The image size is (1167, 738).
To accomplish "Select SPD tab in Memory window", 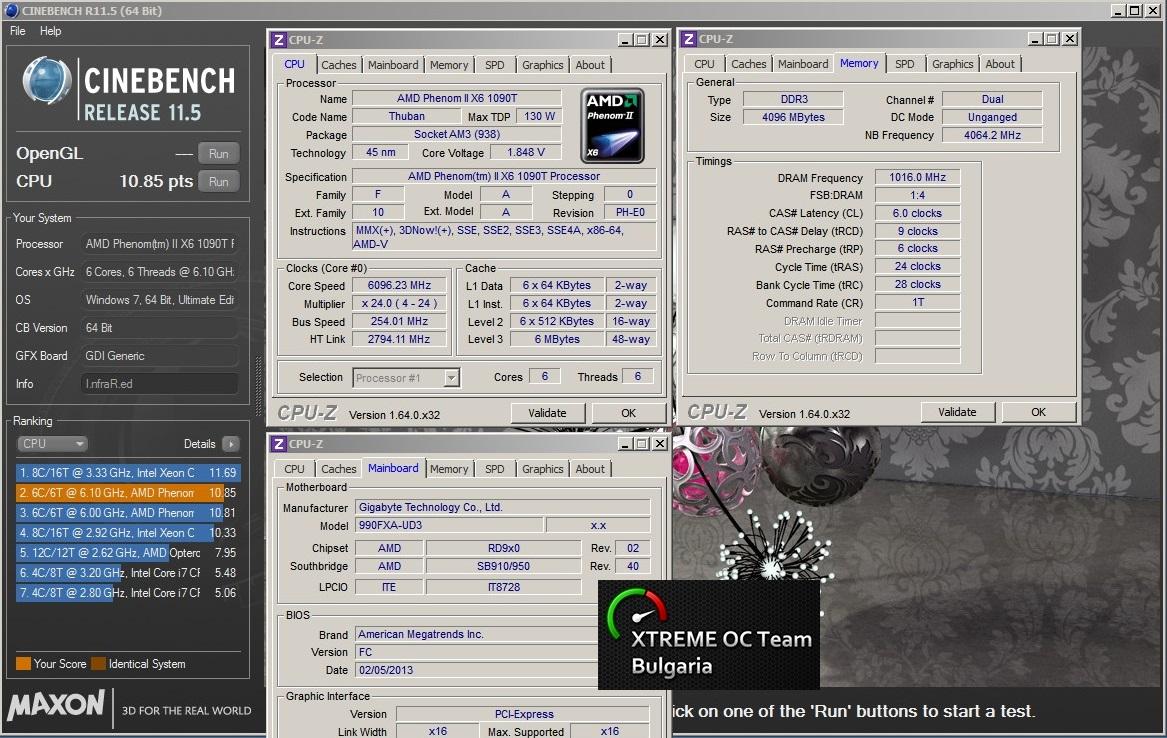I will [904, 64].
